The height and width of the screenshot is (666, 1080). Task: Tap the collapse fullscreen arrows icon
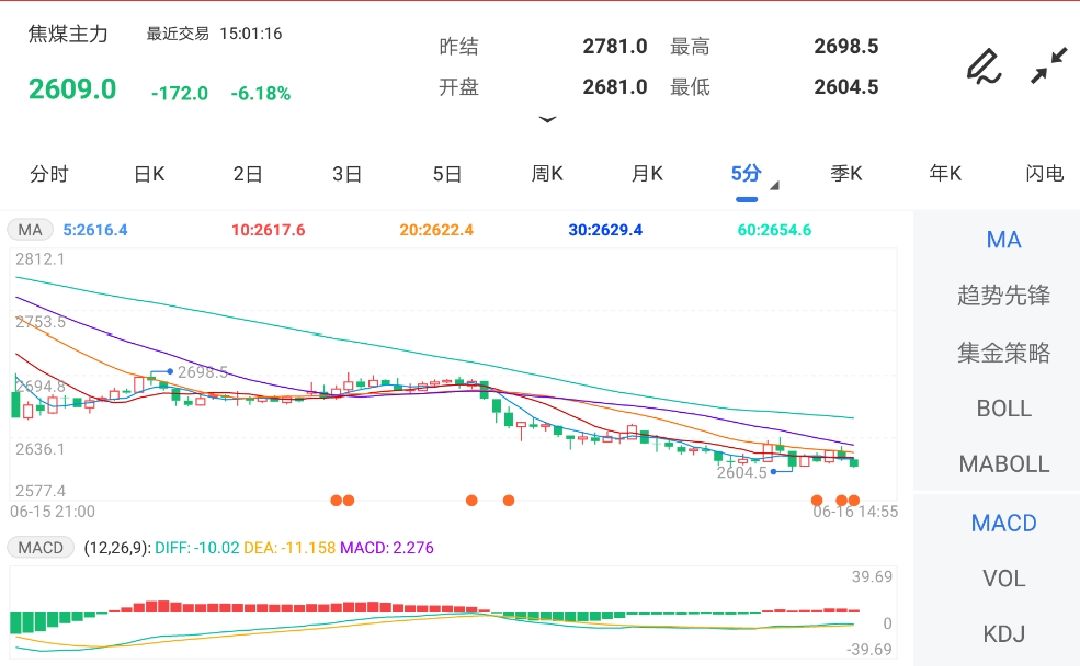pyautogui.click(x=1049, y=66)
